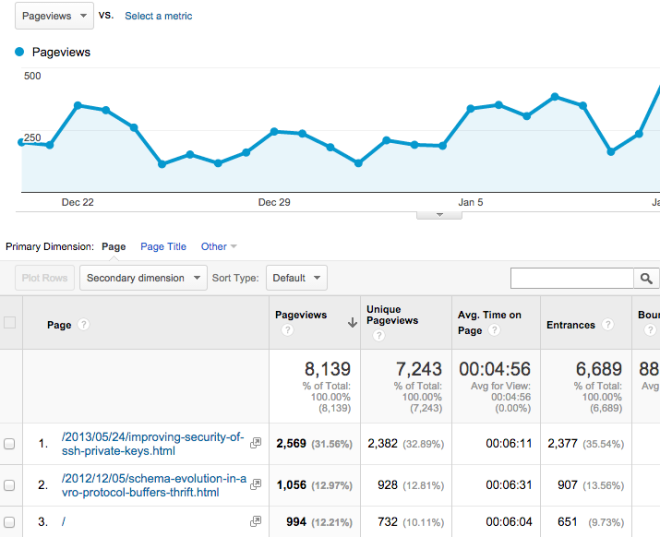660x537 pixels.
Task: Click the 8,139 total pageviews value
Action: click(327, 369)
